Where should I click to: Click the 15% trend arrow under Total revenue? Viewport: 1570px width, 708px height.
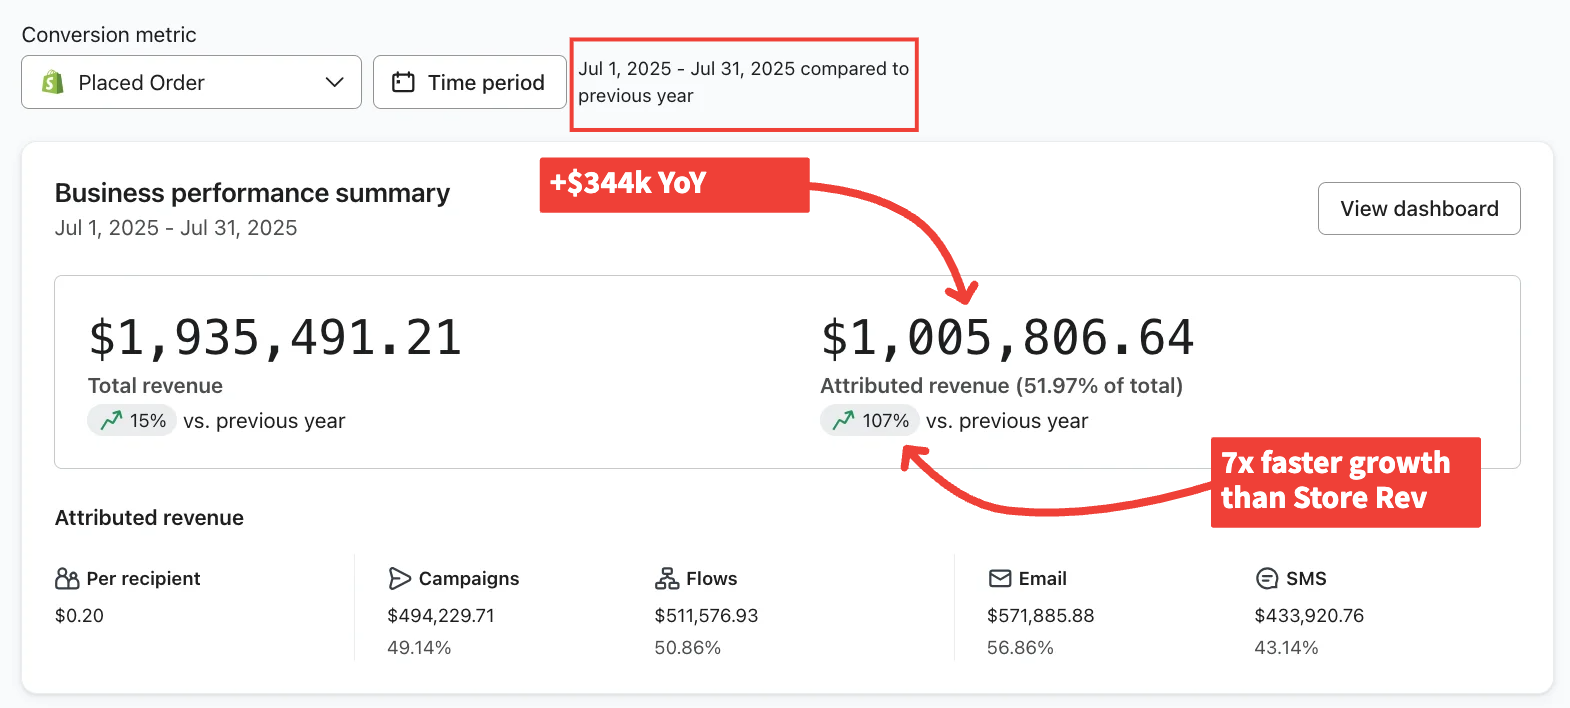click(111, 420)
